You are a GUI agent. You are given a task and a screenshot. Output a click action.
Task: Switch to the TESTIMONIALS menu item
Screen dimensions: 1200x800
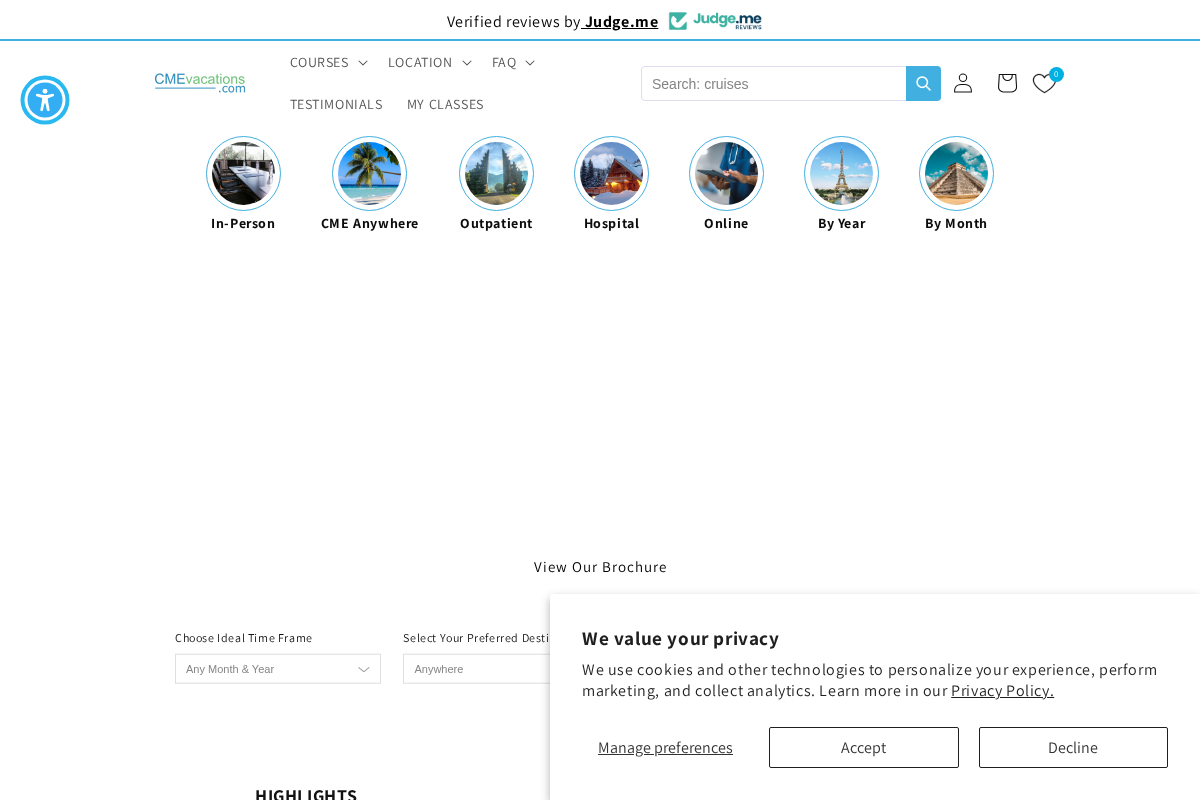[x=336, y=104]
